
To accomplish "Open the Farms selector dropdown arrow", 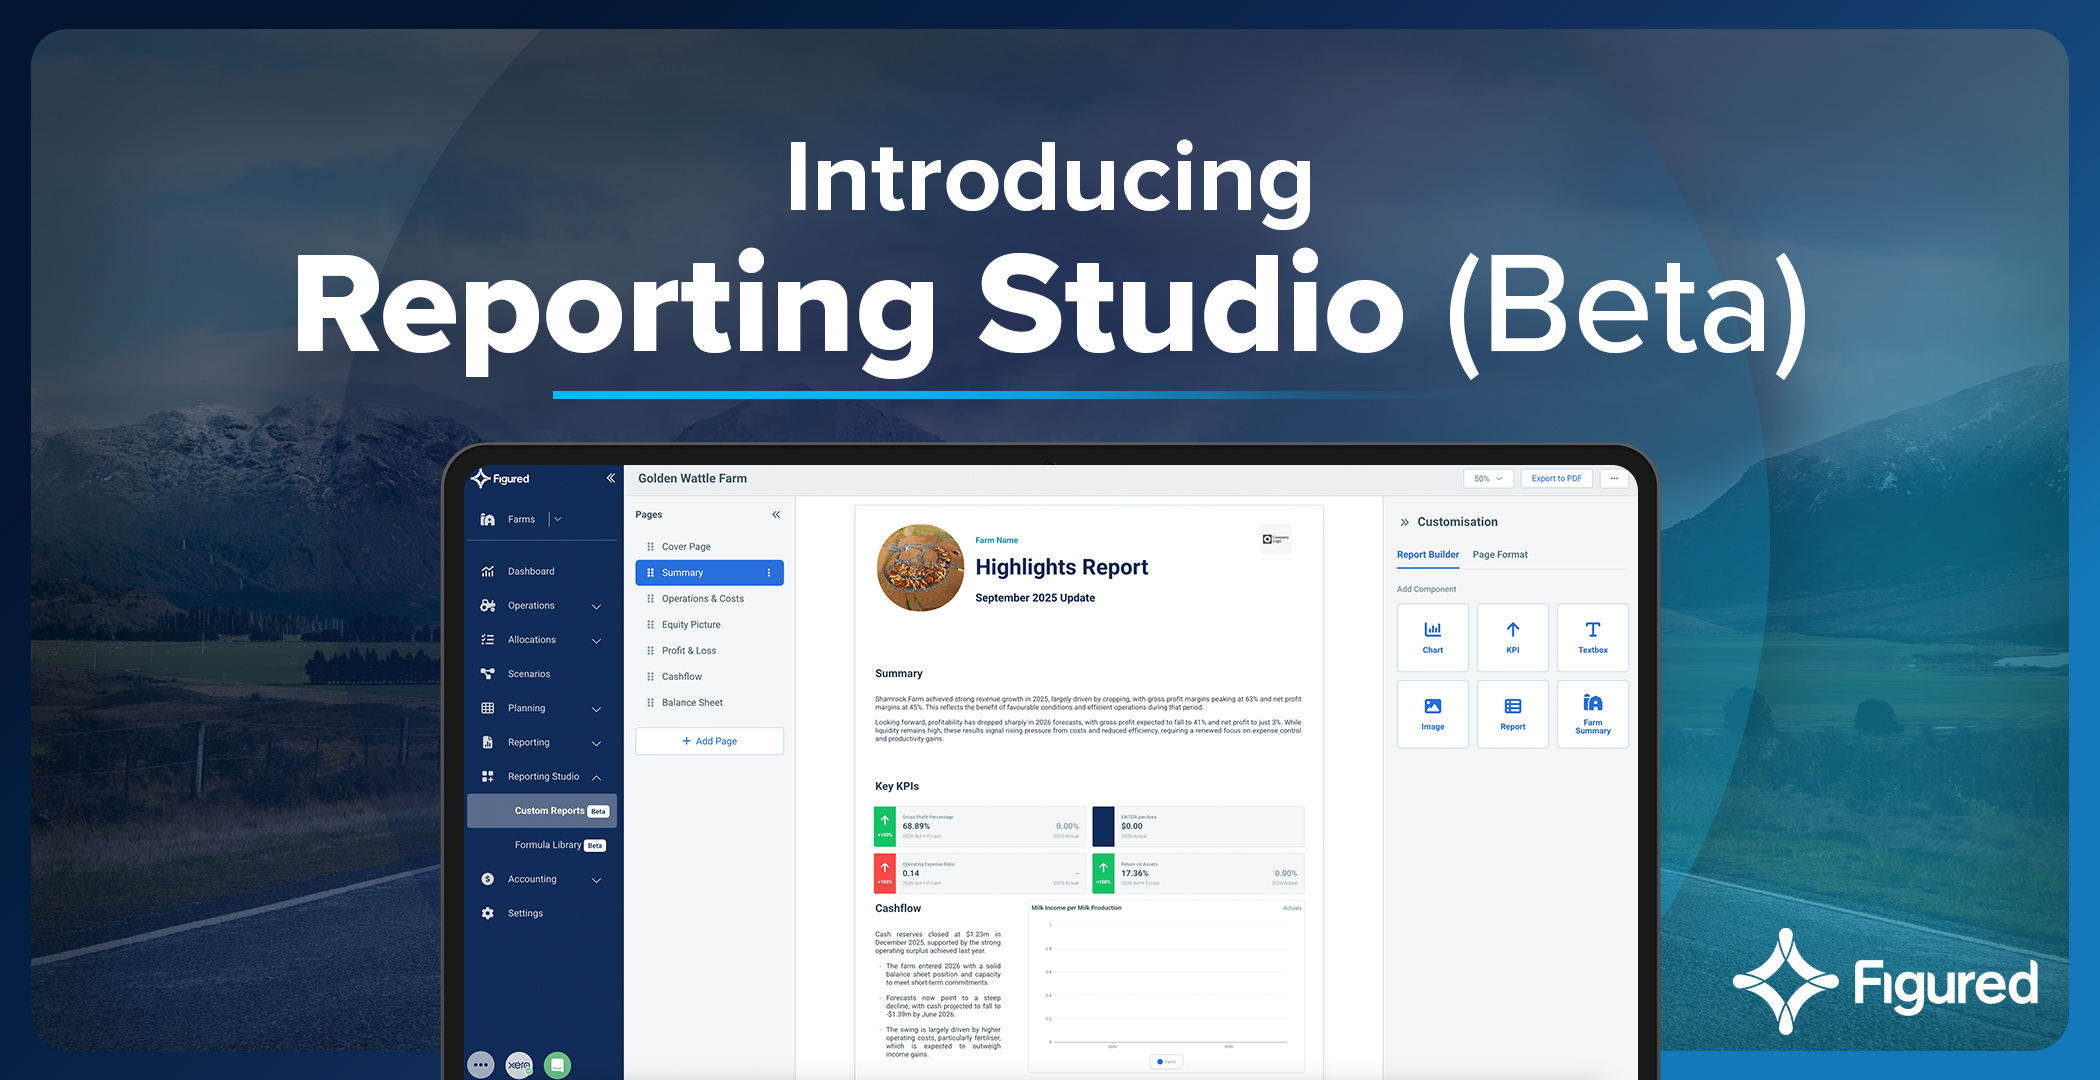I will (558, 519).
